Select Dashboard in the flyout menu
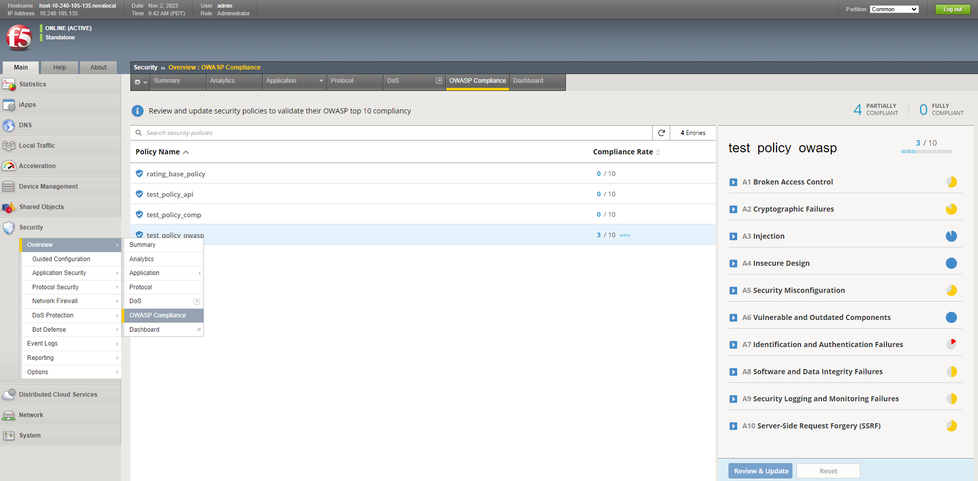 click(x=163, y=329)
